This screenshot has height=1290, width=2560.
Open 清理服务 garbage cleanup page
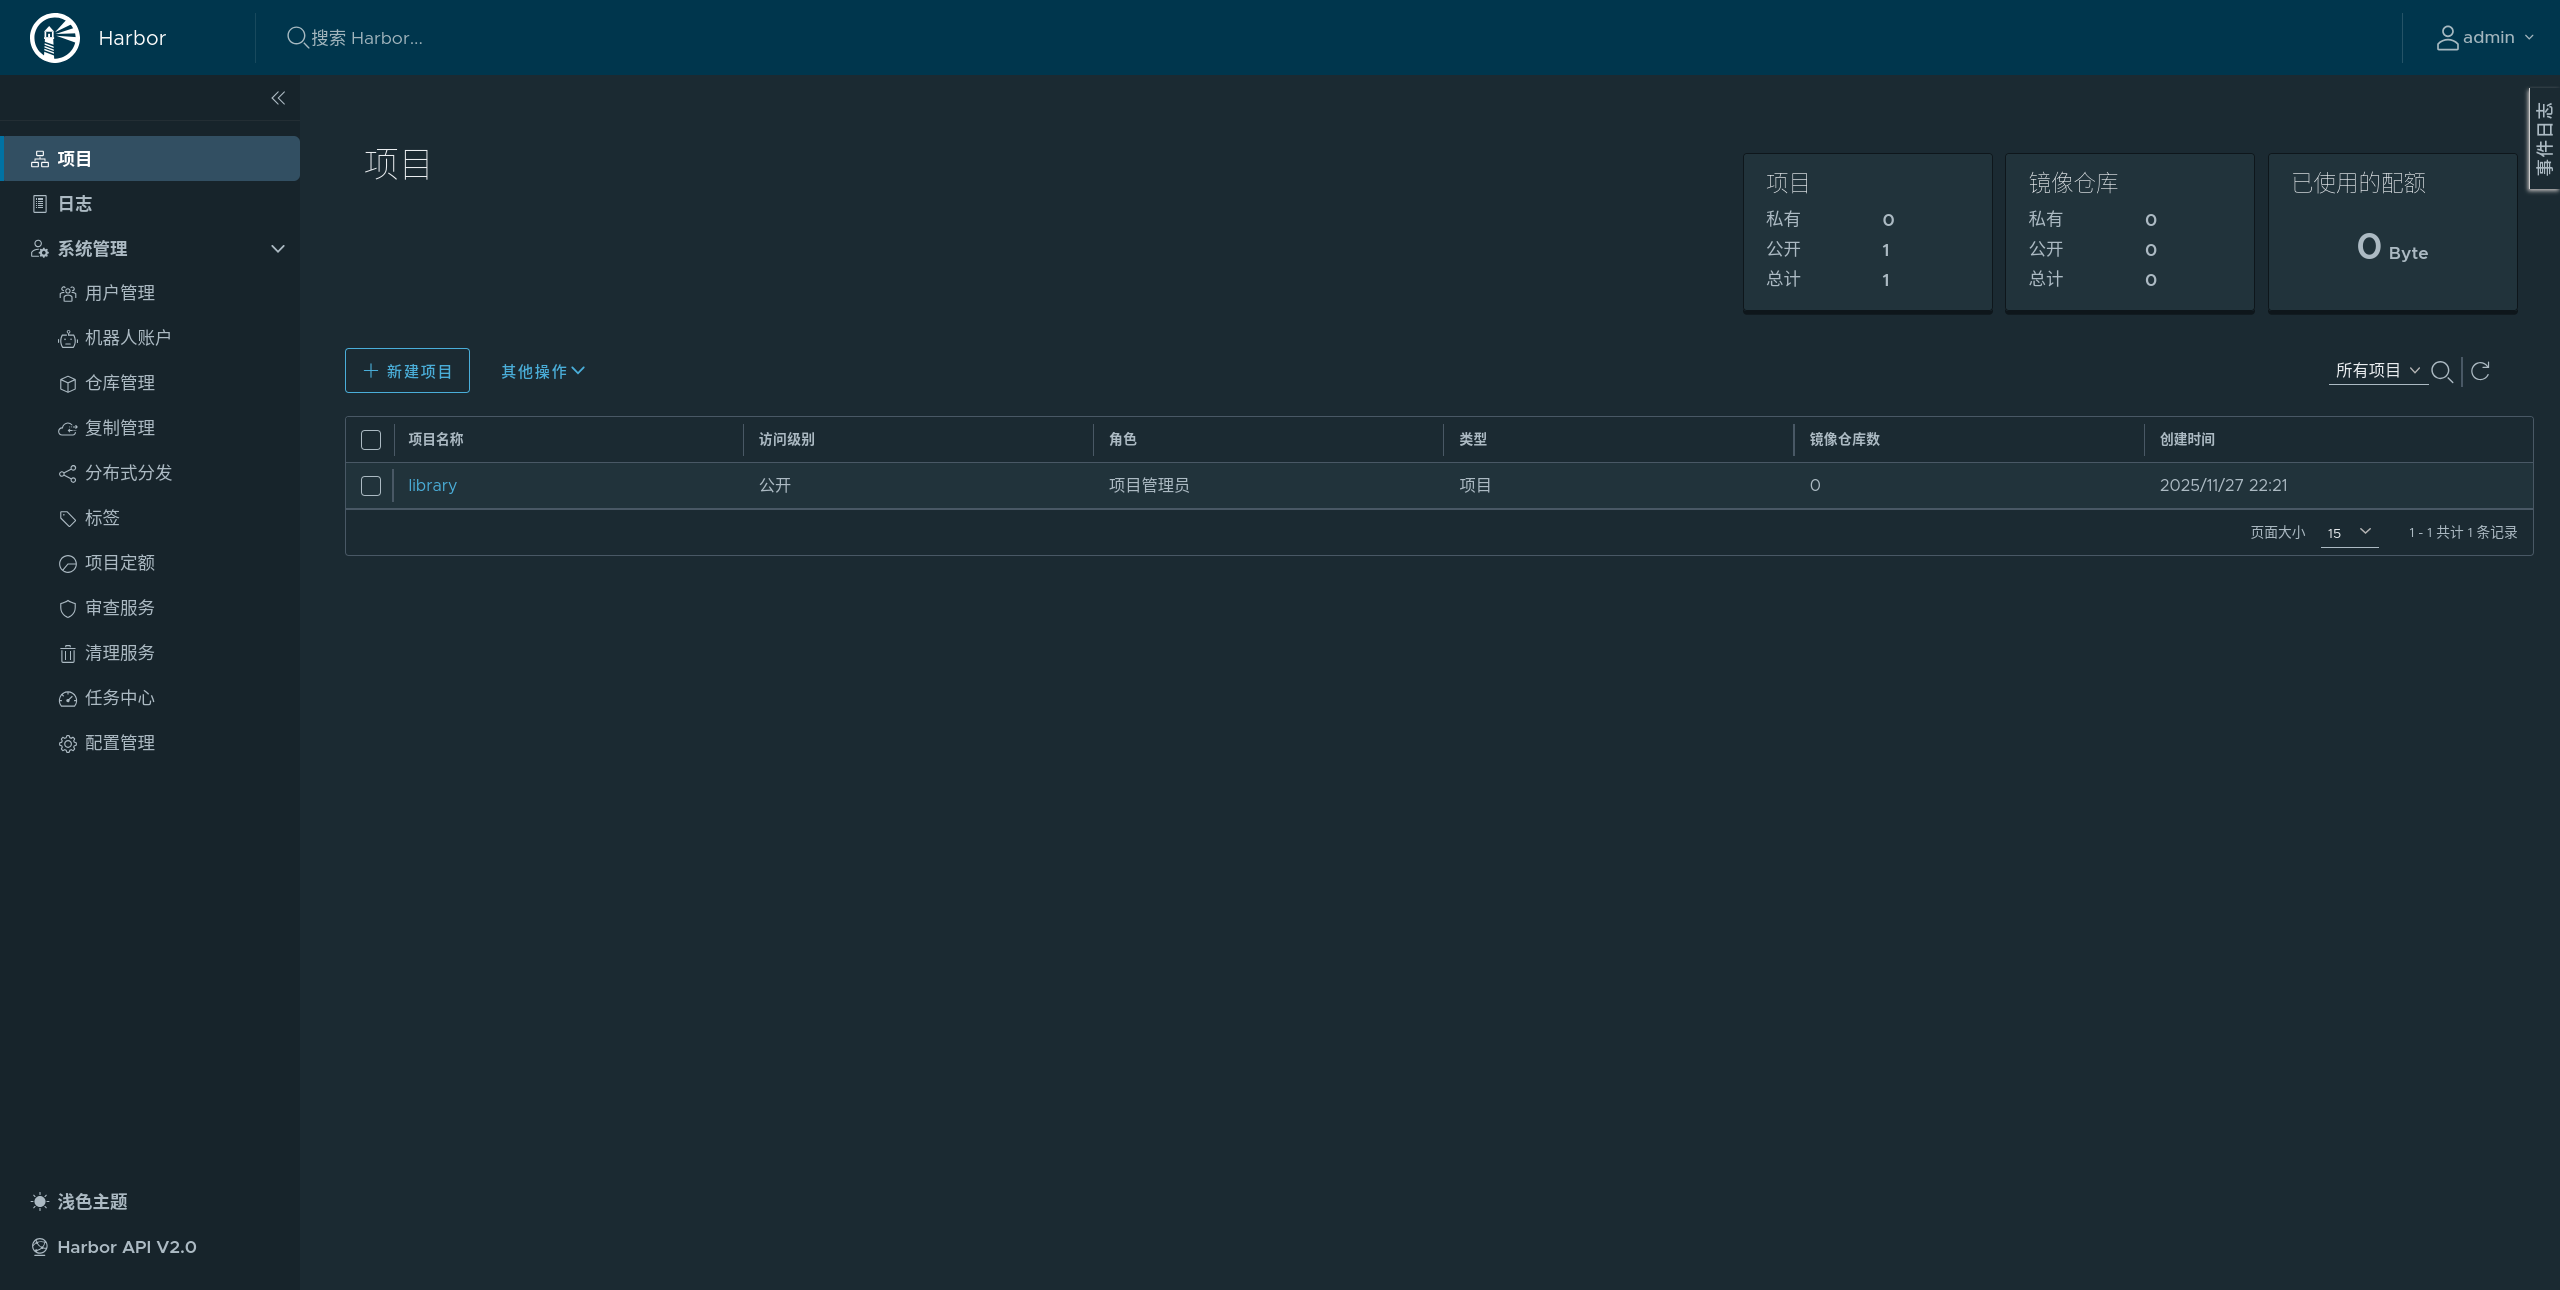pos(119,653)
